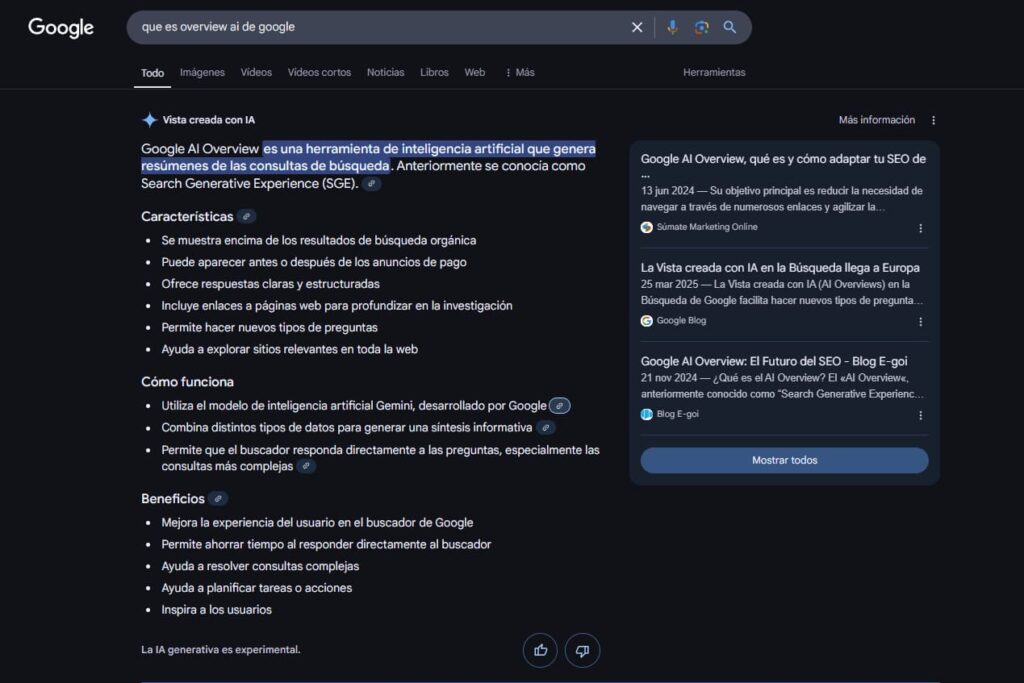This screenshot has height=683, width=1024.
Task: Select the Todo tab
Action: pos(152,73)
